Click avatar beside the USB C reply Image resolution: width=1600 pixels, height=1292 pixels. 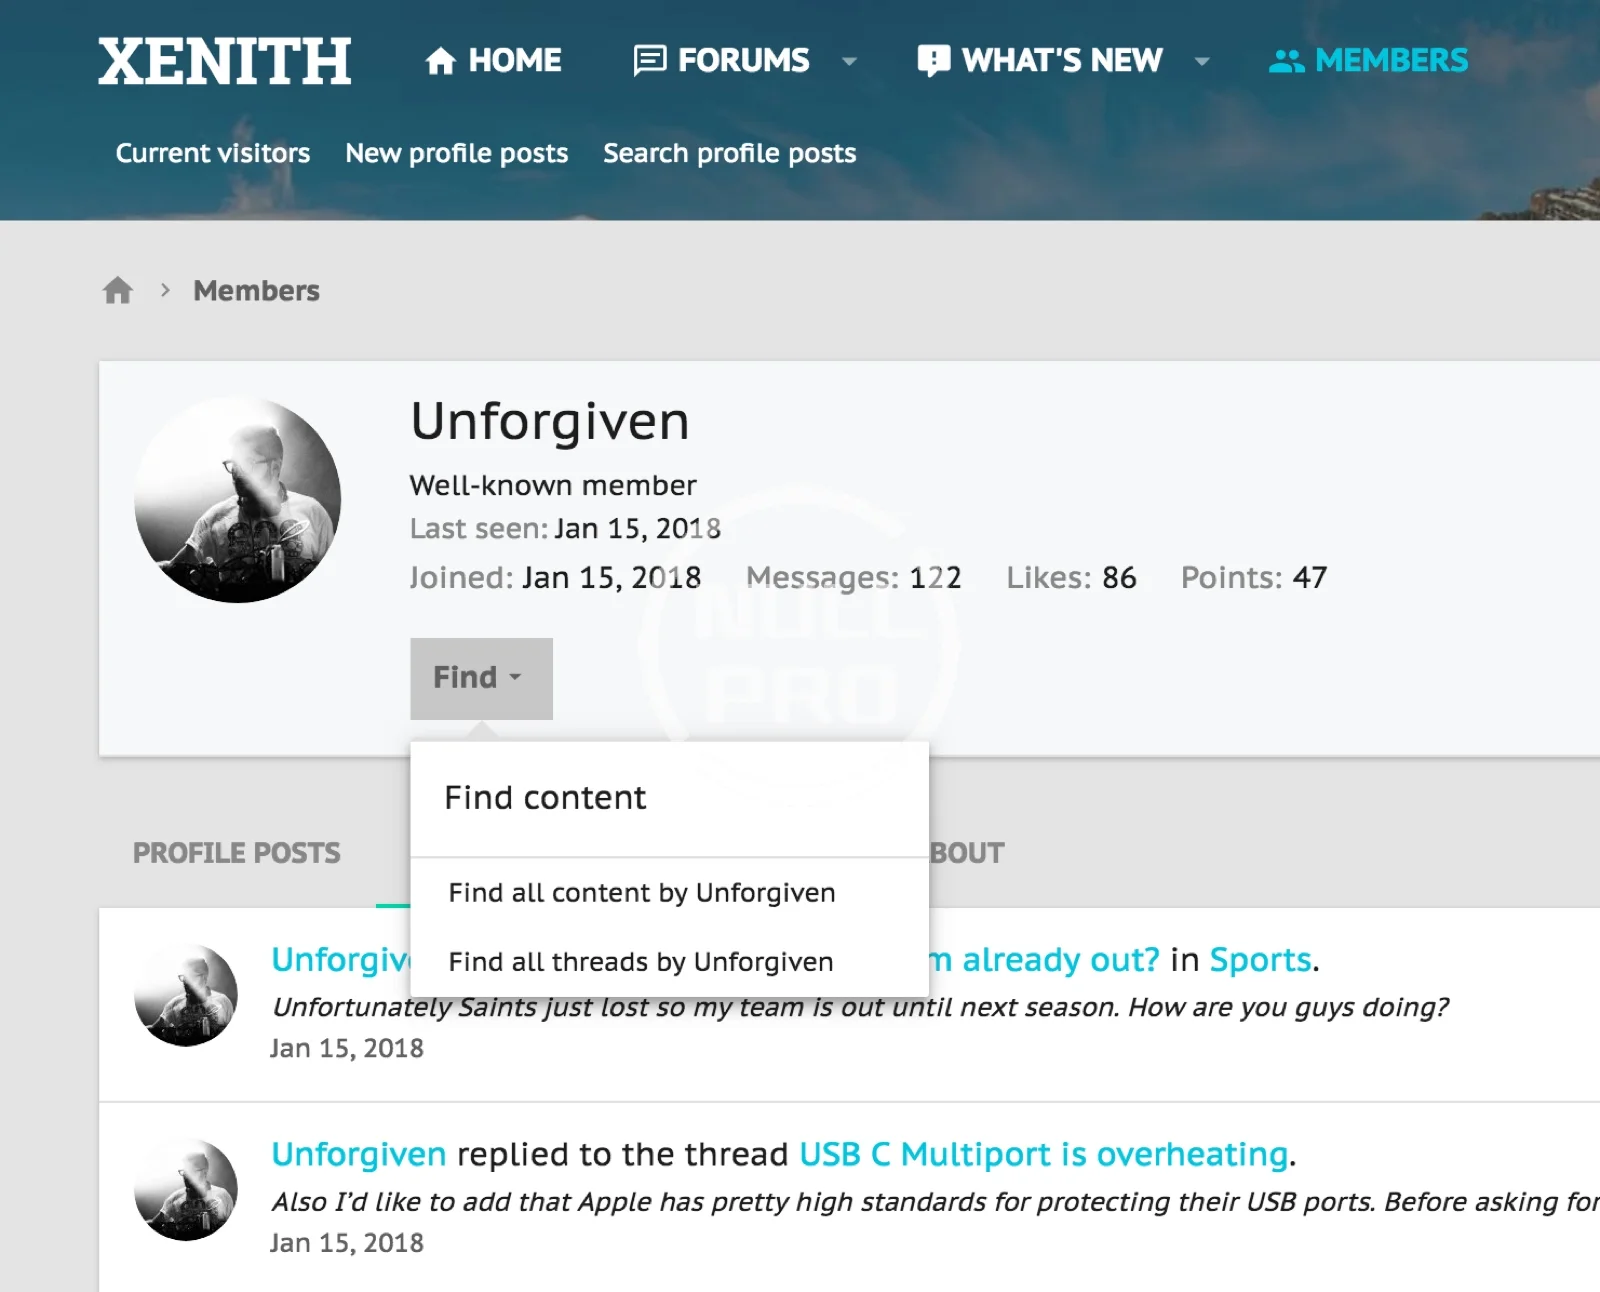click(186, 1189)
